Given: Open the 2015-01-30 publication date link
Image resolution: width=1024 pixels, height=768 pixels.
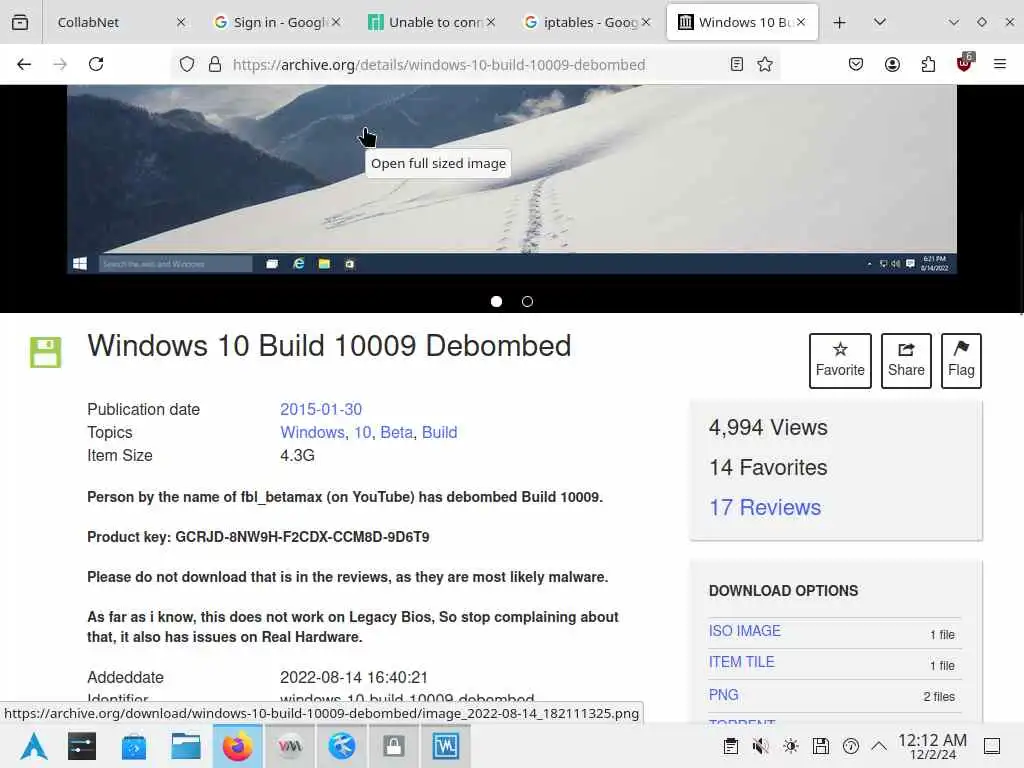Looking at the screenshot, I should click(321, 409).
